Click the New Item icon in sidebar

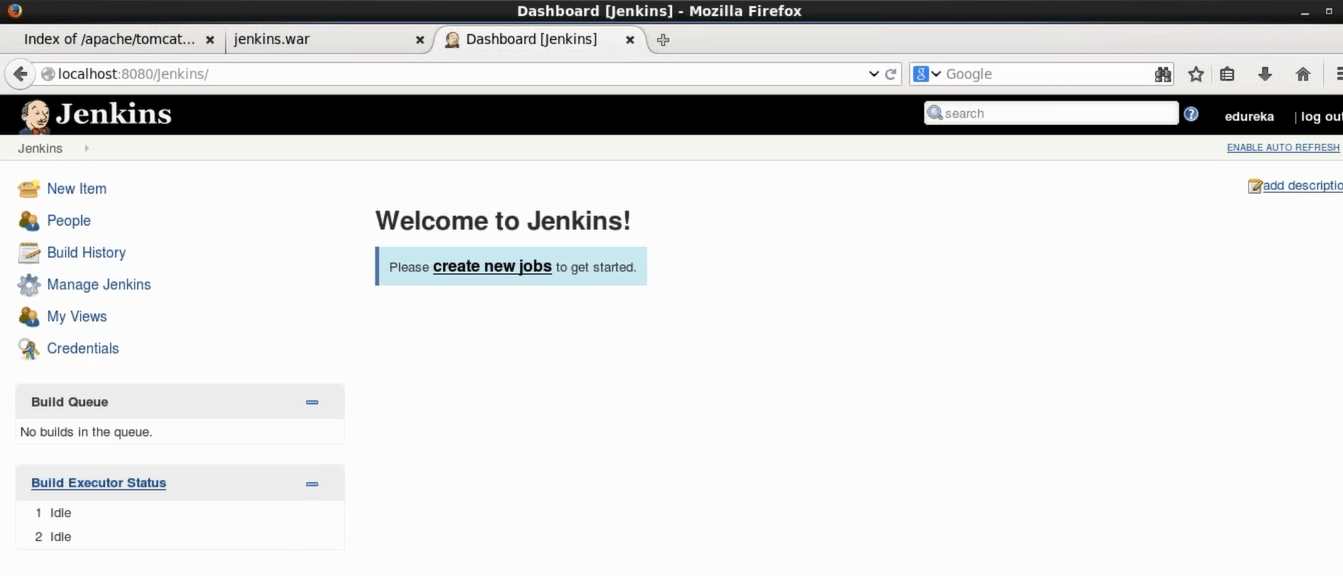tap(29, 189)
